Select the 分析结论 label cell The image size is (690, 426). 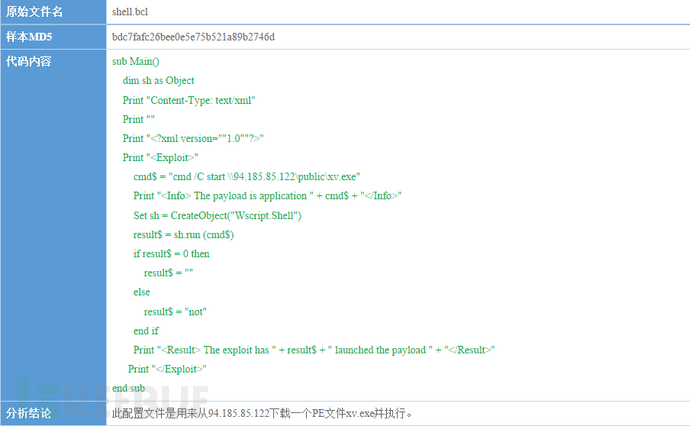(x=53, y=413)
